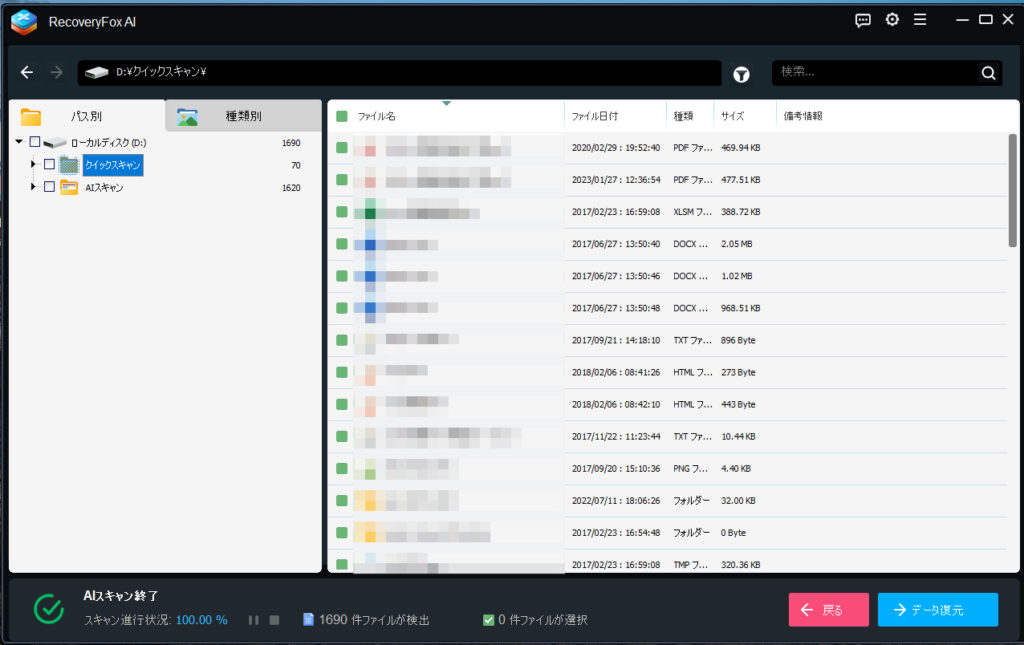Click the back navigation arrow
Screen dimensions: 1024x645
point(27,72)
